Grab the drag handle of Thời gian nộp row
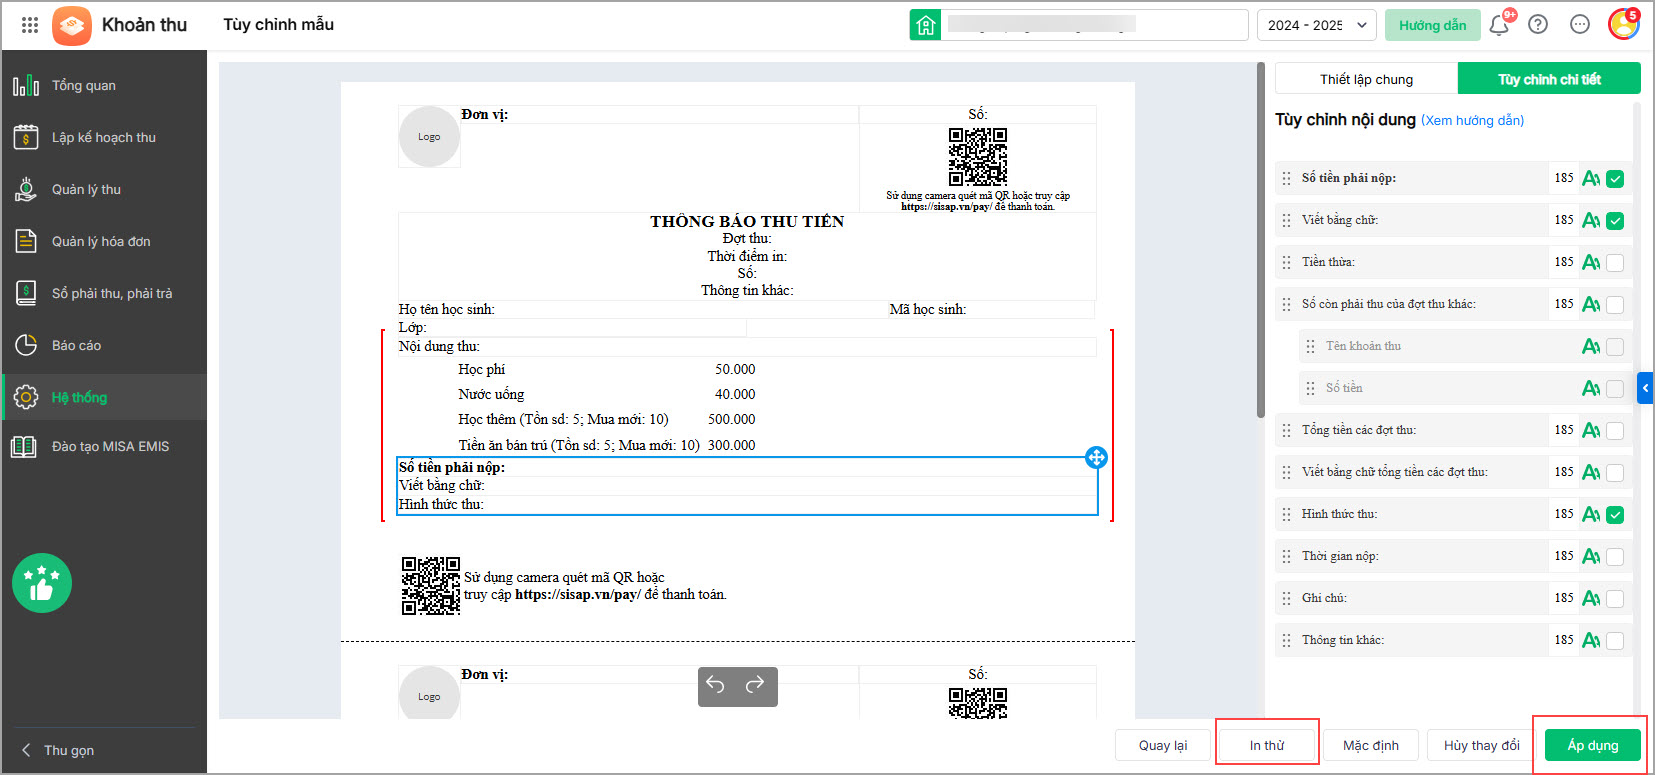Screen dimensions: 1655x775 [x=1286, y=556]
